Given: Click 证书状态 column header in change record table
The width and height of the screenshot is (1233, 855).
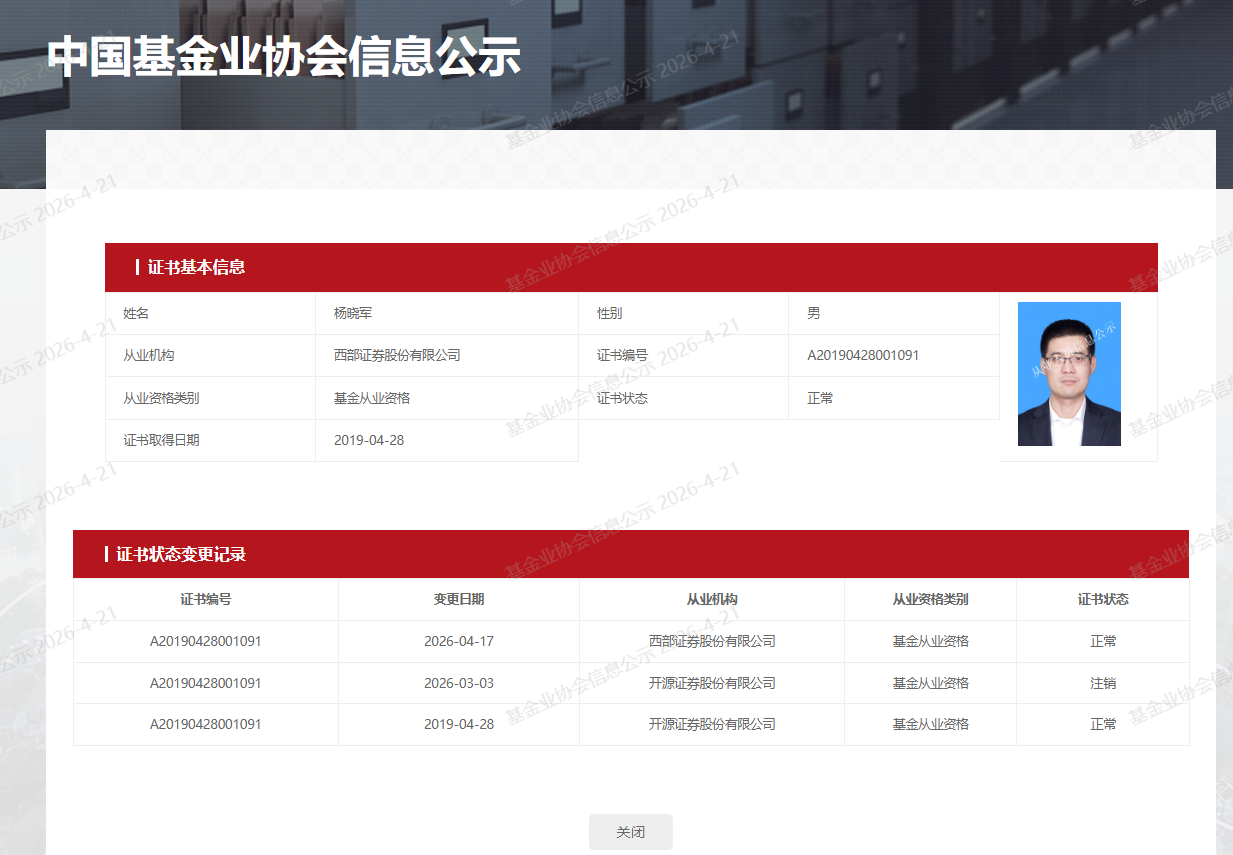Looking at the screenshot, I should 1103,599.
